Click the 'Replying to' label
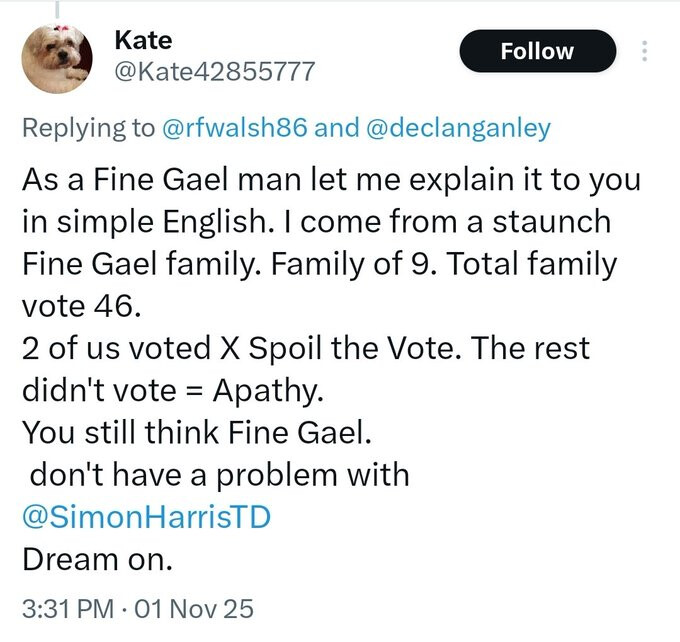 click(x=88, y=128)
